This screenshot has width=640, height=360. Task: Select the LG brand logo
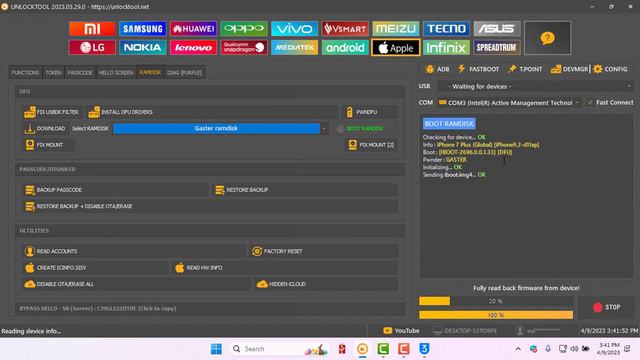92,47
